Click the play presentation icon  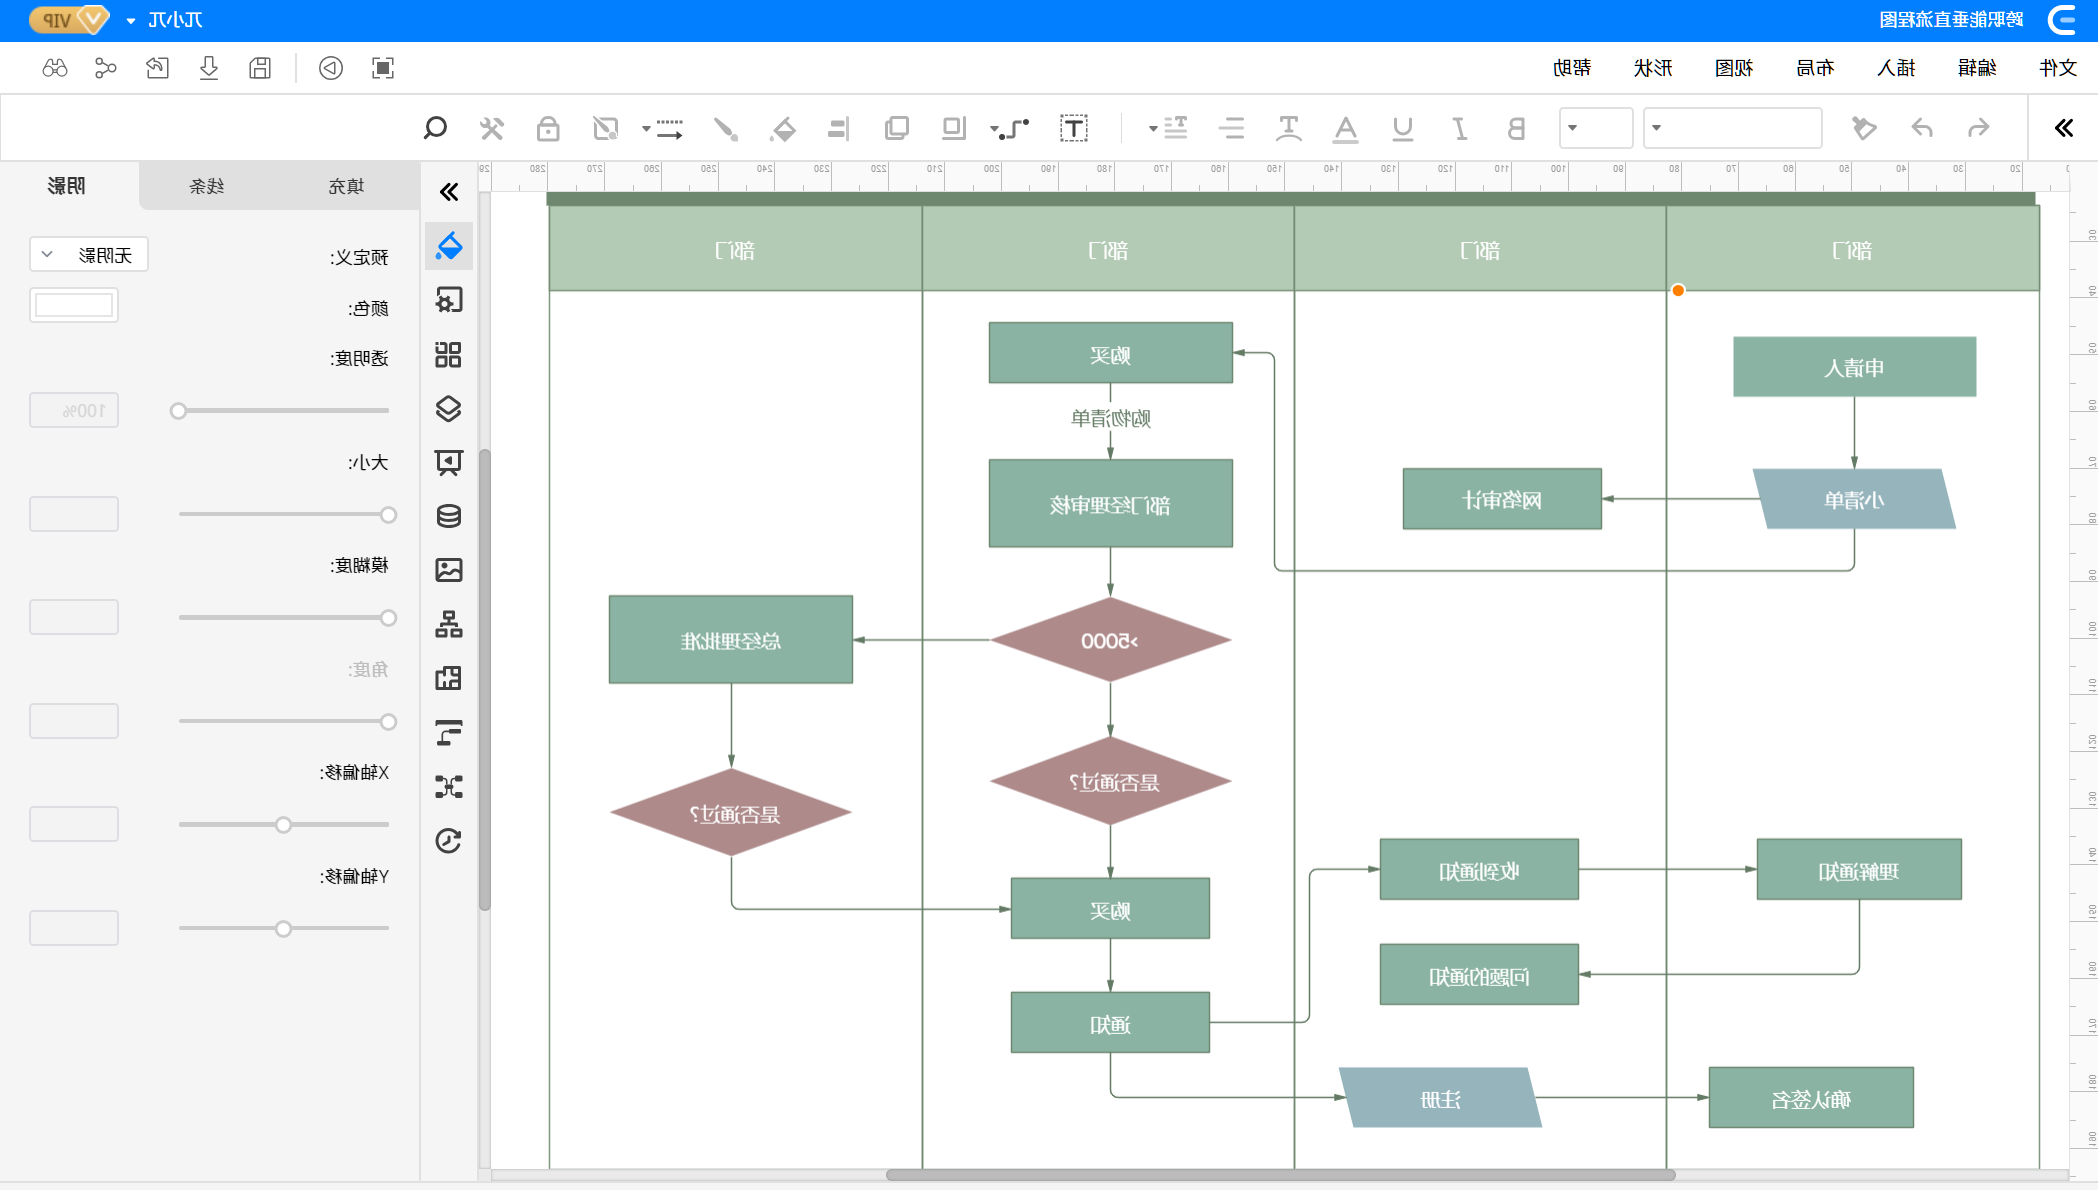point(331,68)
